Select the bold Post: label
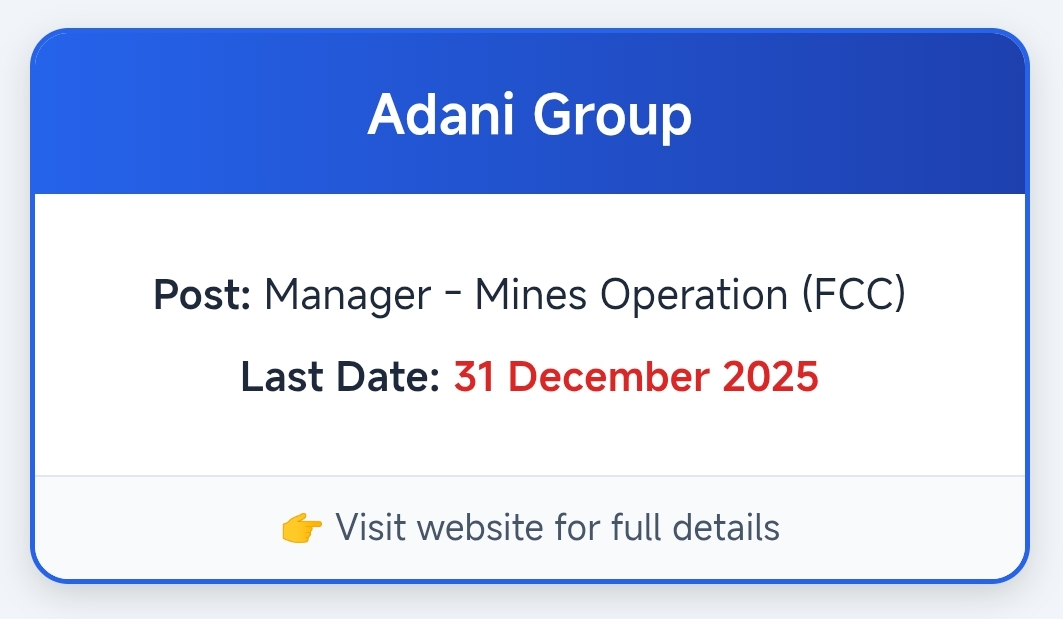This screenshot has width=1063, height=619. (202, 296)
